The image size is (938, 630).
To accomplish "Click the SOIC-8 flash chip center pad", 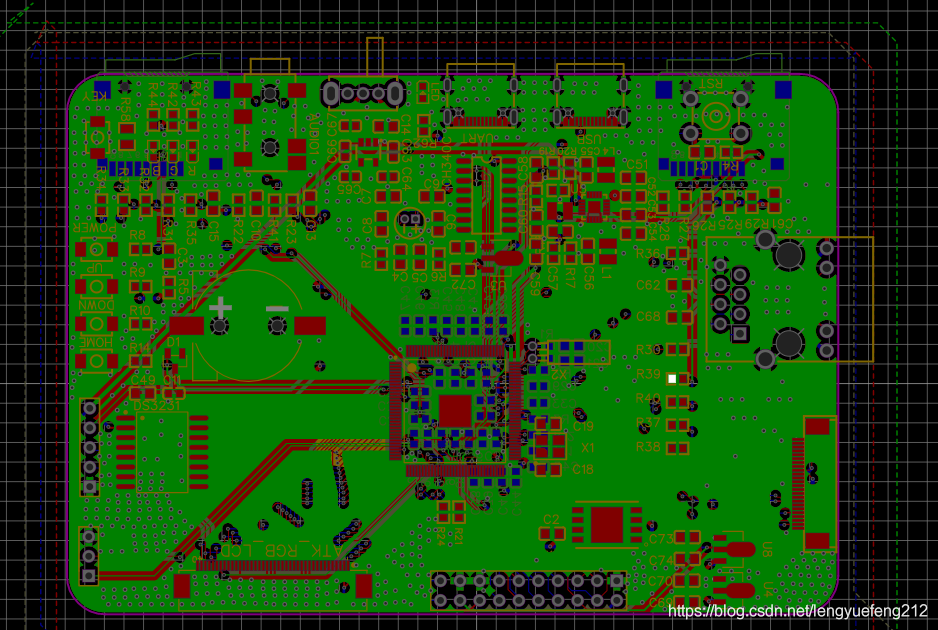I will coord(607,525).
